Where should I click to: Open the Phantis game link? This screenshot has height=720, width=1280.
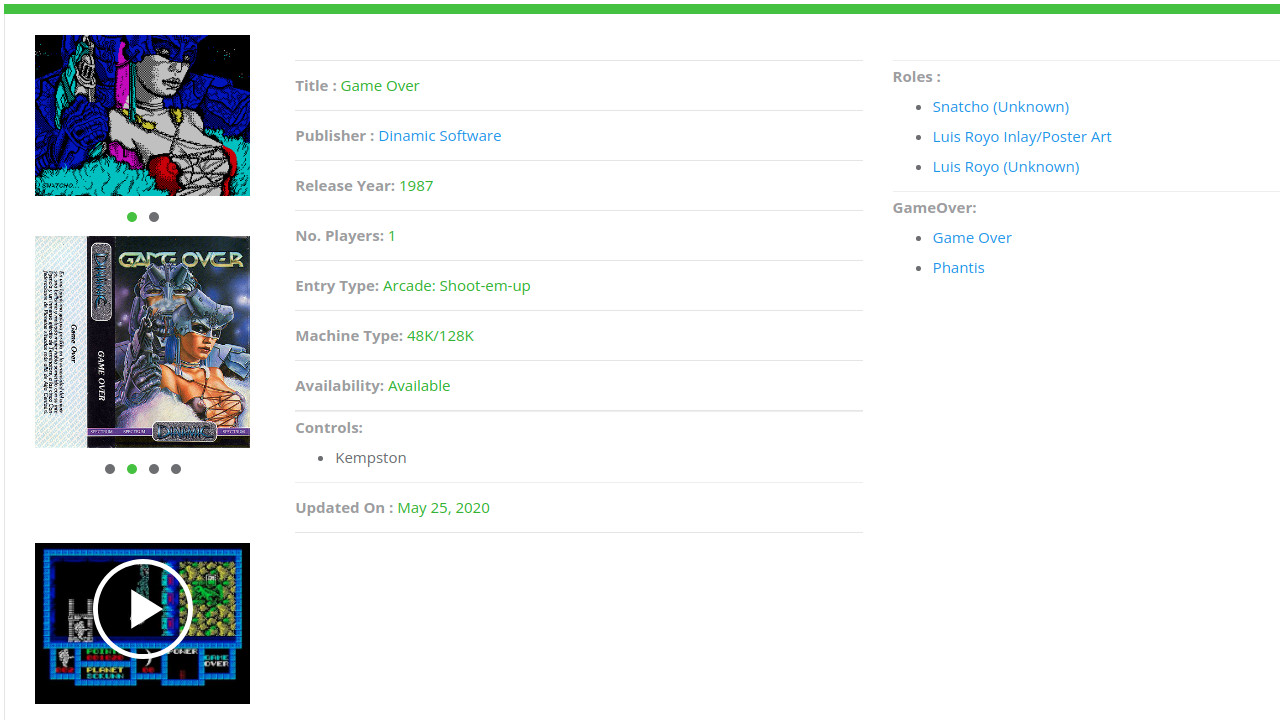pos(958,268)
